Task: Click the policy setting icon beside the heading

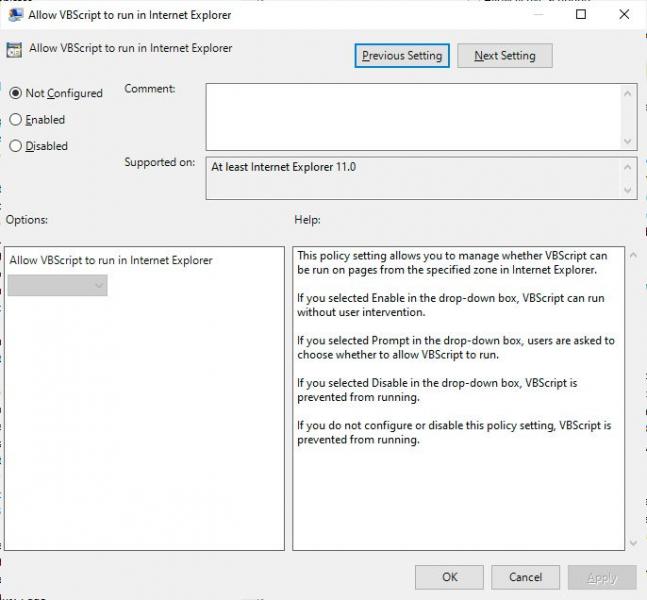Action: pos(15,49)
